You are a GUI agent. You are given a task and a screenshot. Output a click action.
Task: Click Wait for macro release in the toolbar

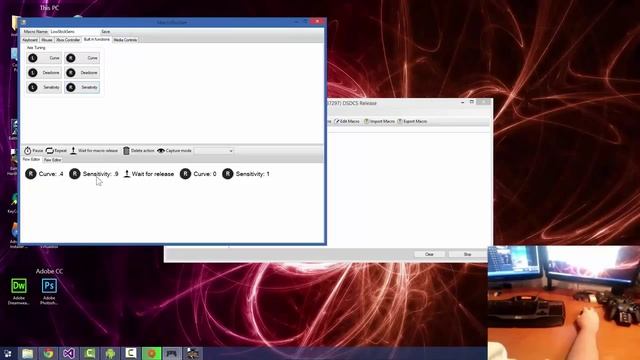pyautogui.click(x=94, y=151)
